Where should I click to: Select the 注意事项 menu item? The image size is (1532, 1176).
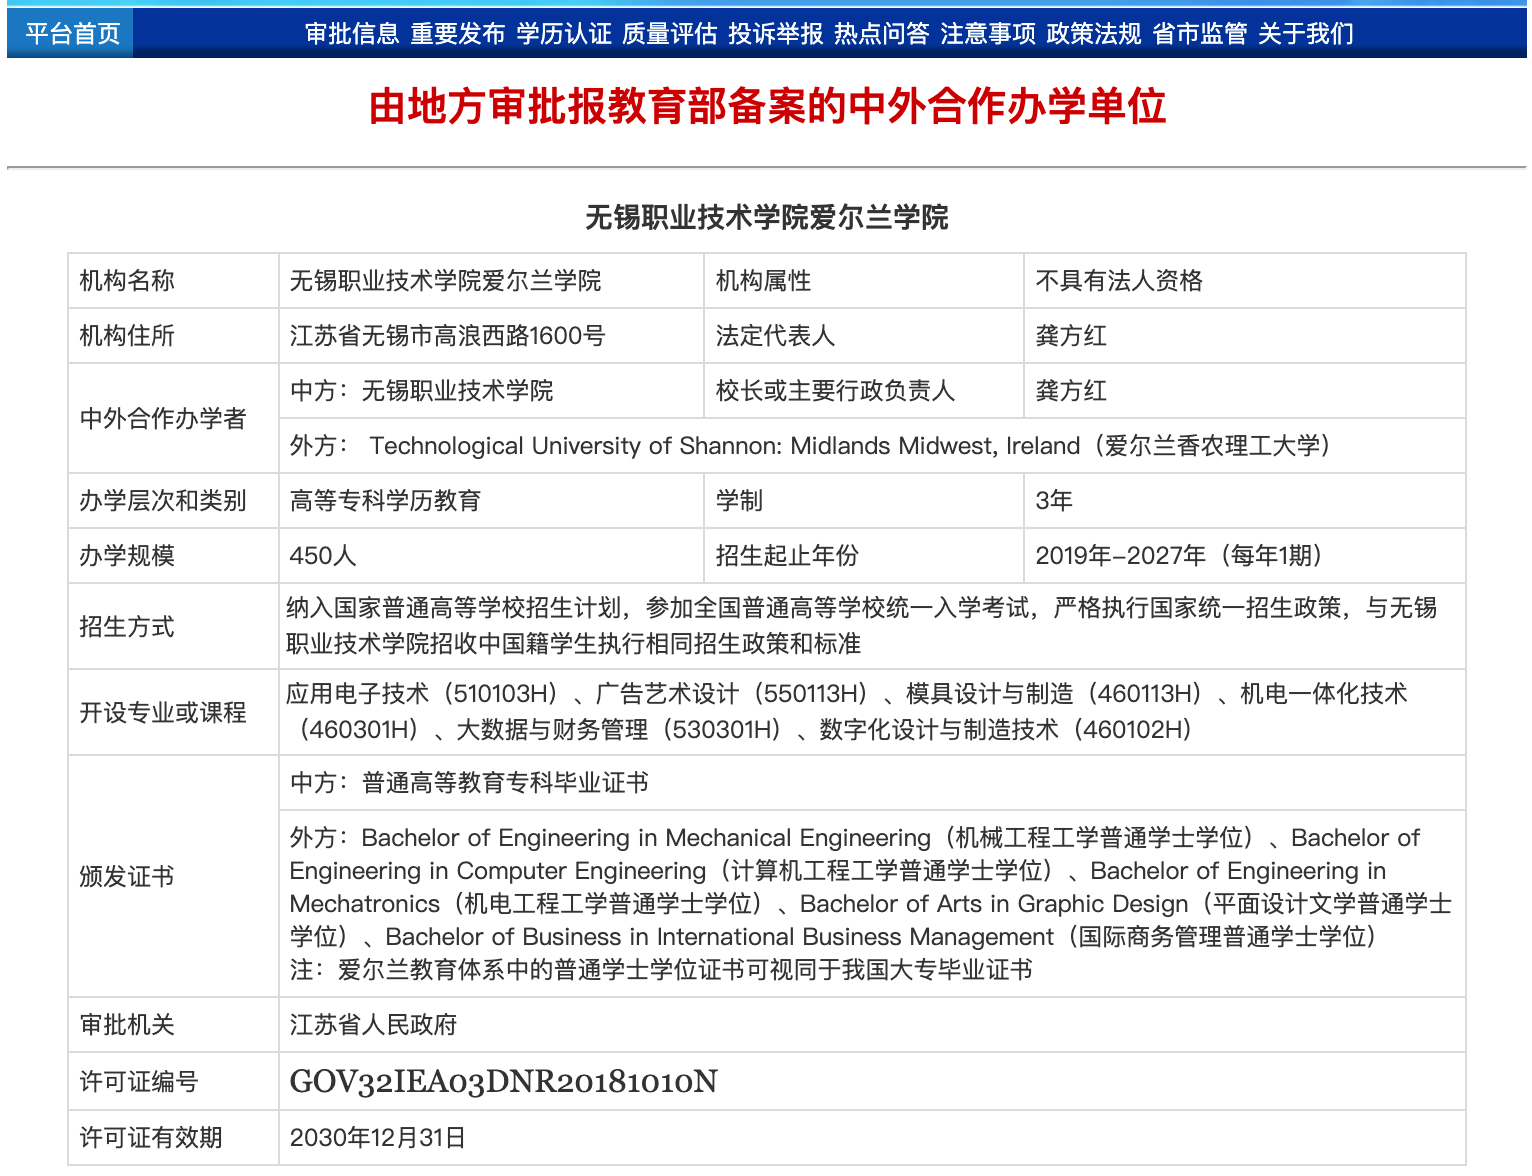pyautogui.click(x=988, y=34)
